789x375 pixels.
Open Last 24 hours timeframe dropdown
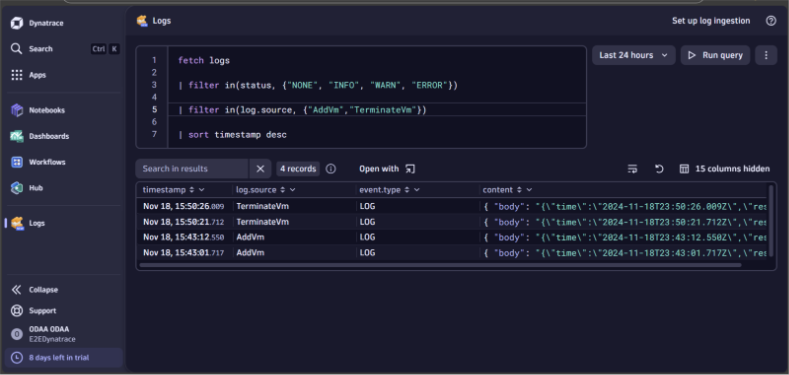(634, 55)
